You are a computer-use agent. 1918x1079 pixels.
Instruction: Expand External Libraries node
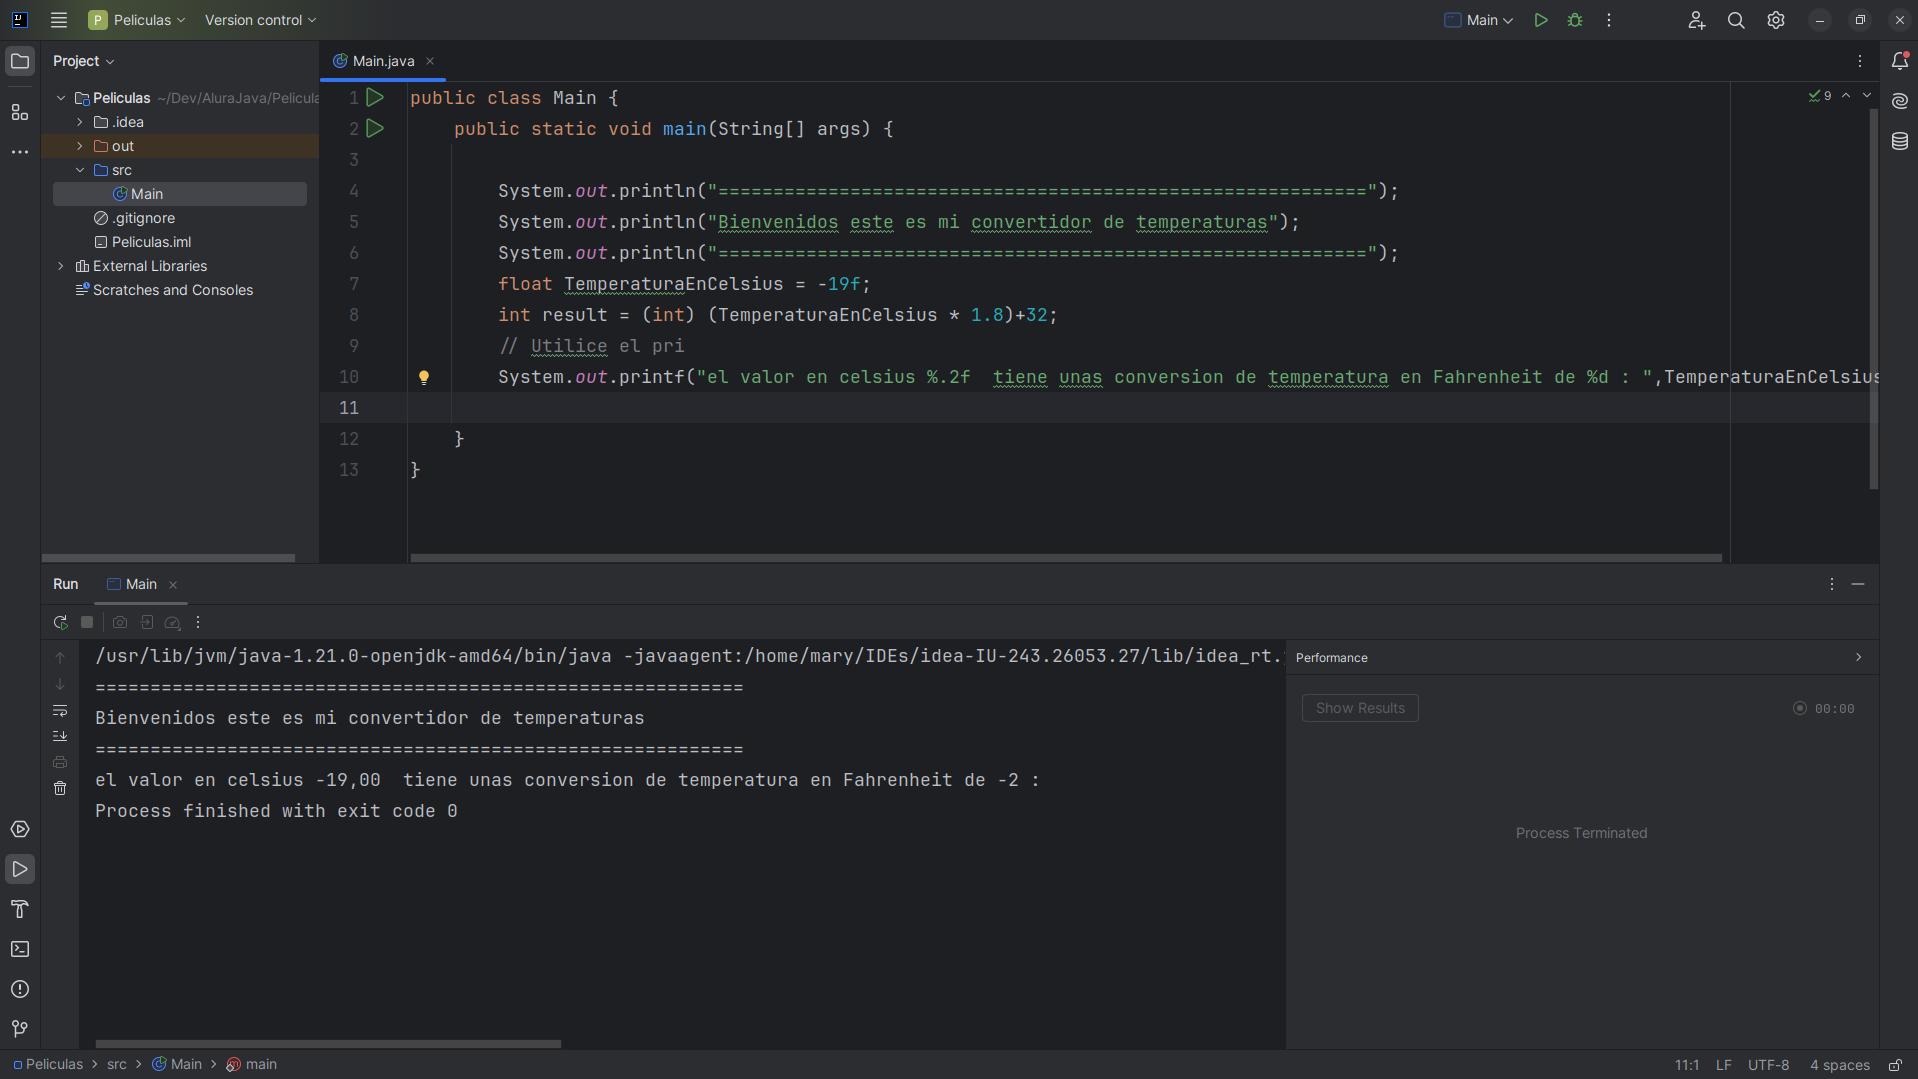coord(61,266)
